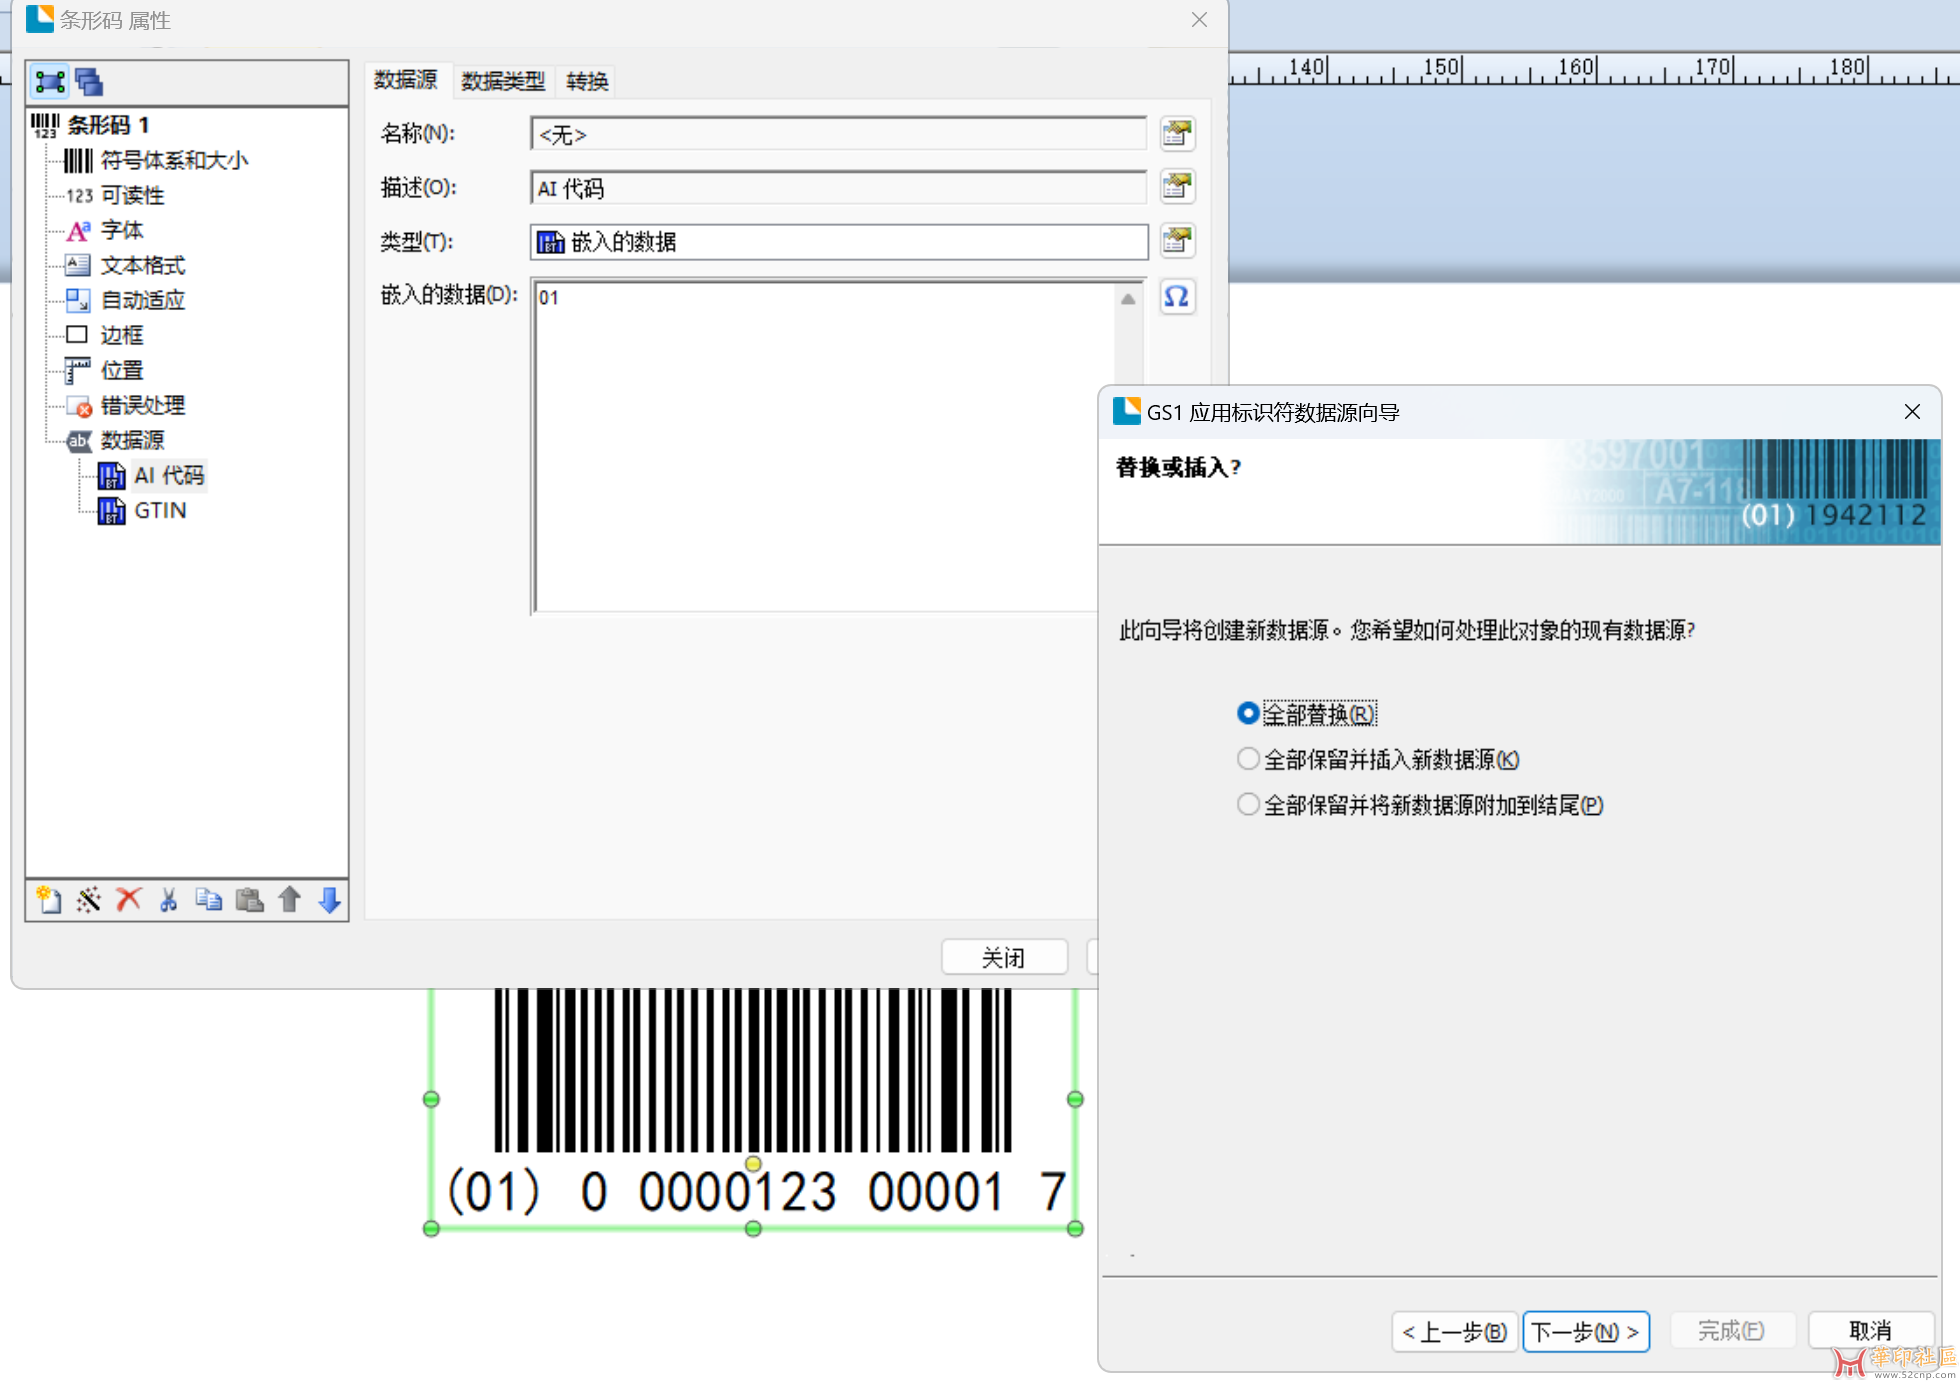
Task: Switch to the 数据类型 tab
Action: point(503,81)
